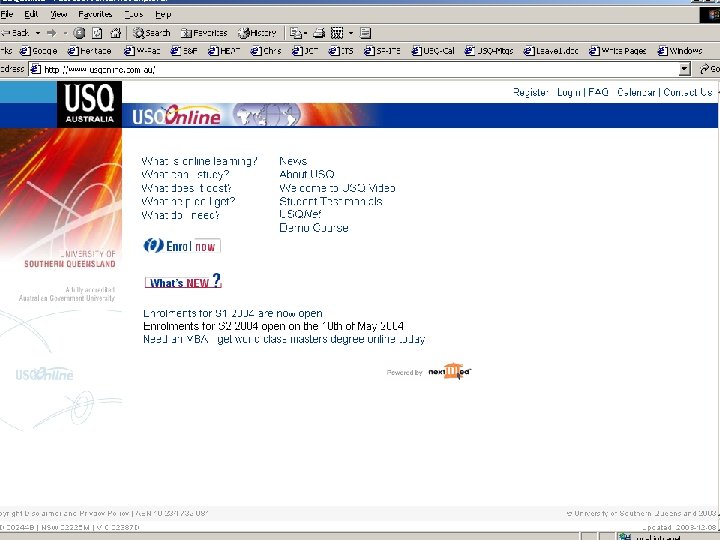Open the View menu
Screen dimensions: 720x540
[59, 14]
